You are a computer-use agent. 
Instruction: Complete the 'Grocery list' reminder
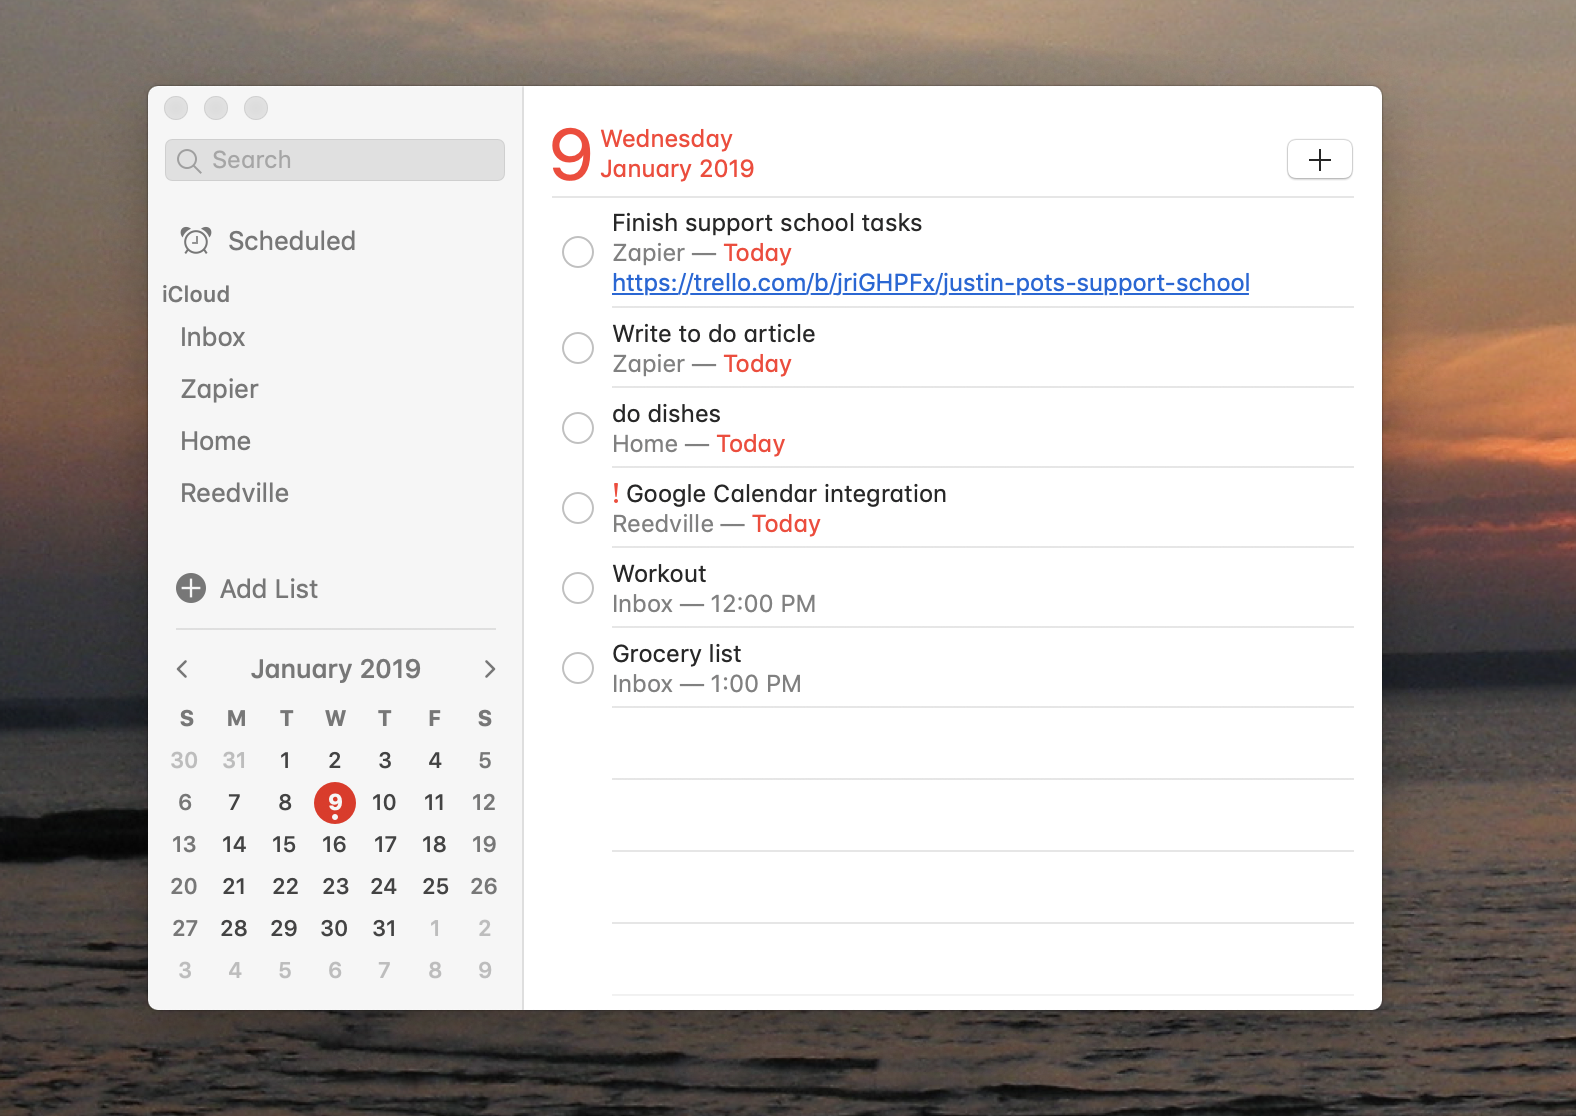(578, 668)
